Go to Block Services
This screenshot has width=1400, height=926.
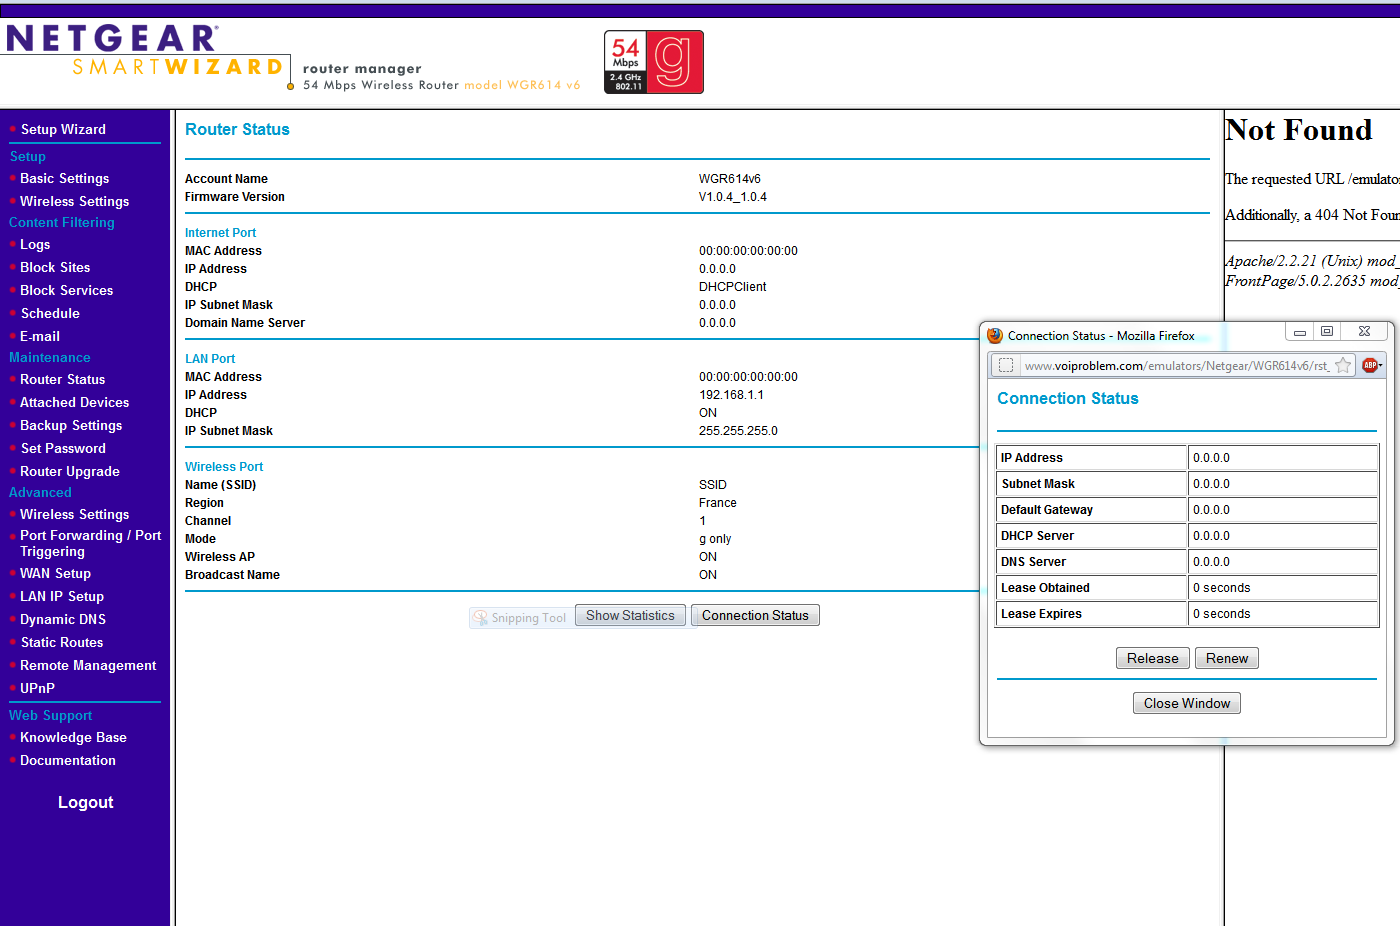coord(67,291)
